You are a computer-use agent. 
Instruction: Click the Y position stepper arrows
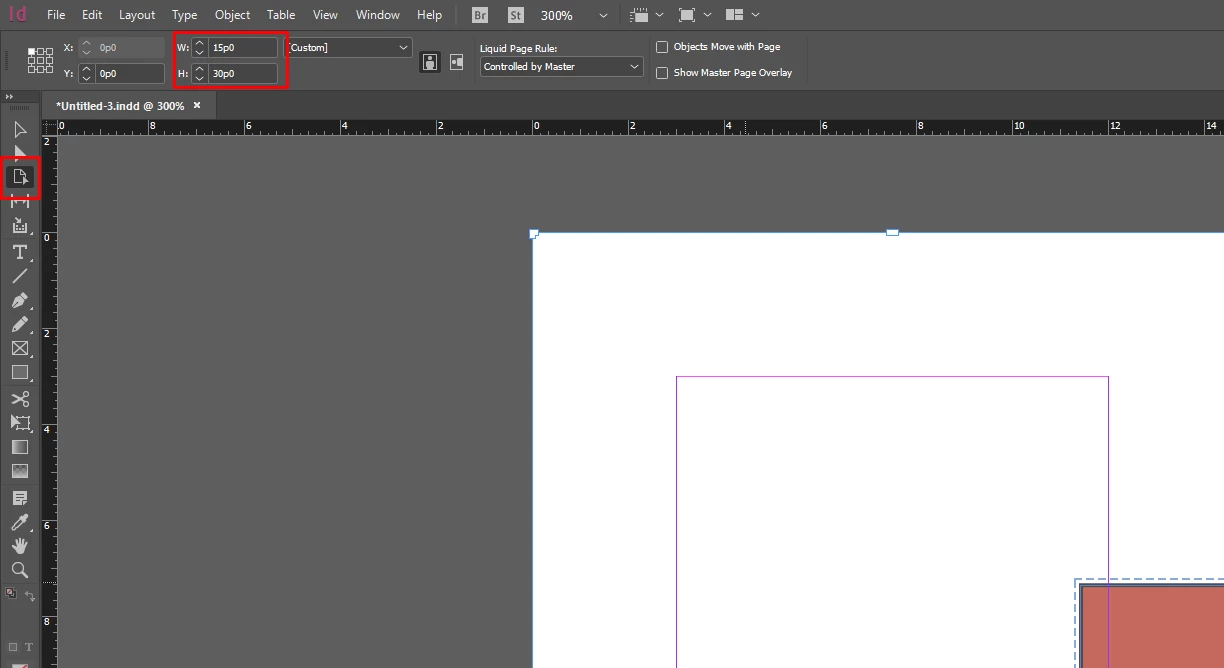click(87, 73)
